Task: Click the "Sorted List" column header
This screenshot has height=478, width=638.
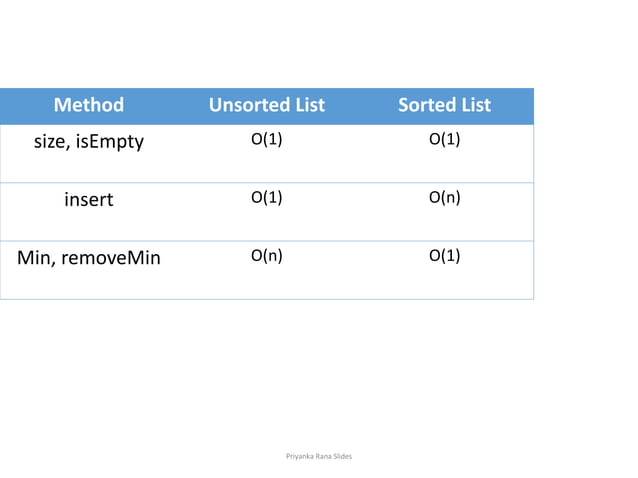Action: pos(444,105)
